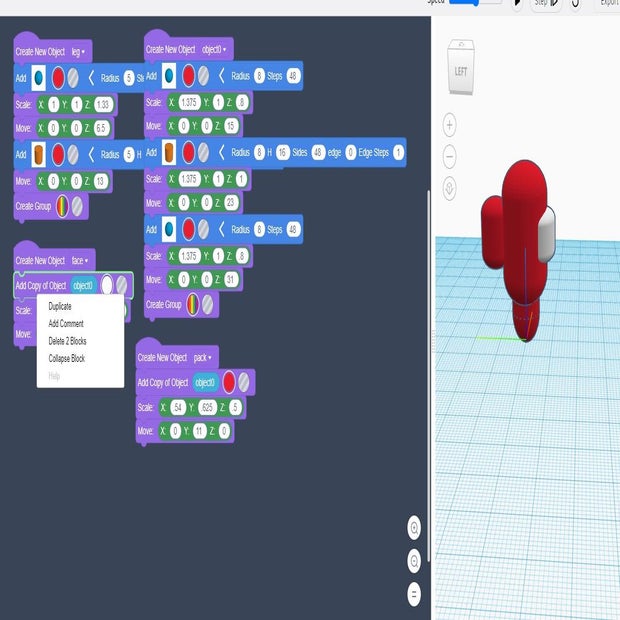Viewport: 620px width, 620px height.
Task: Zoom in the 3D viewer
Action: click(x=450, y=125)
